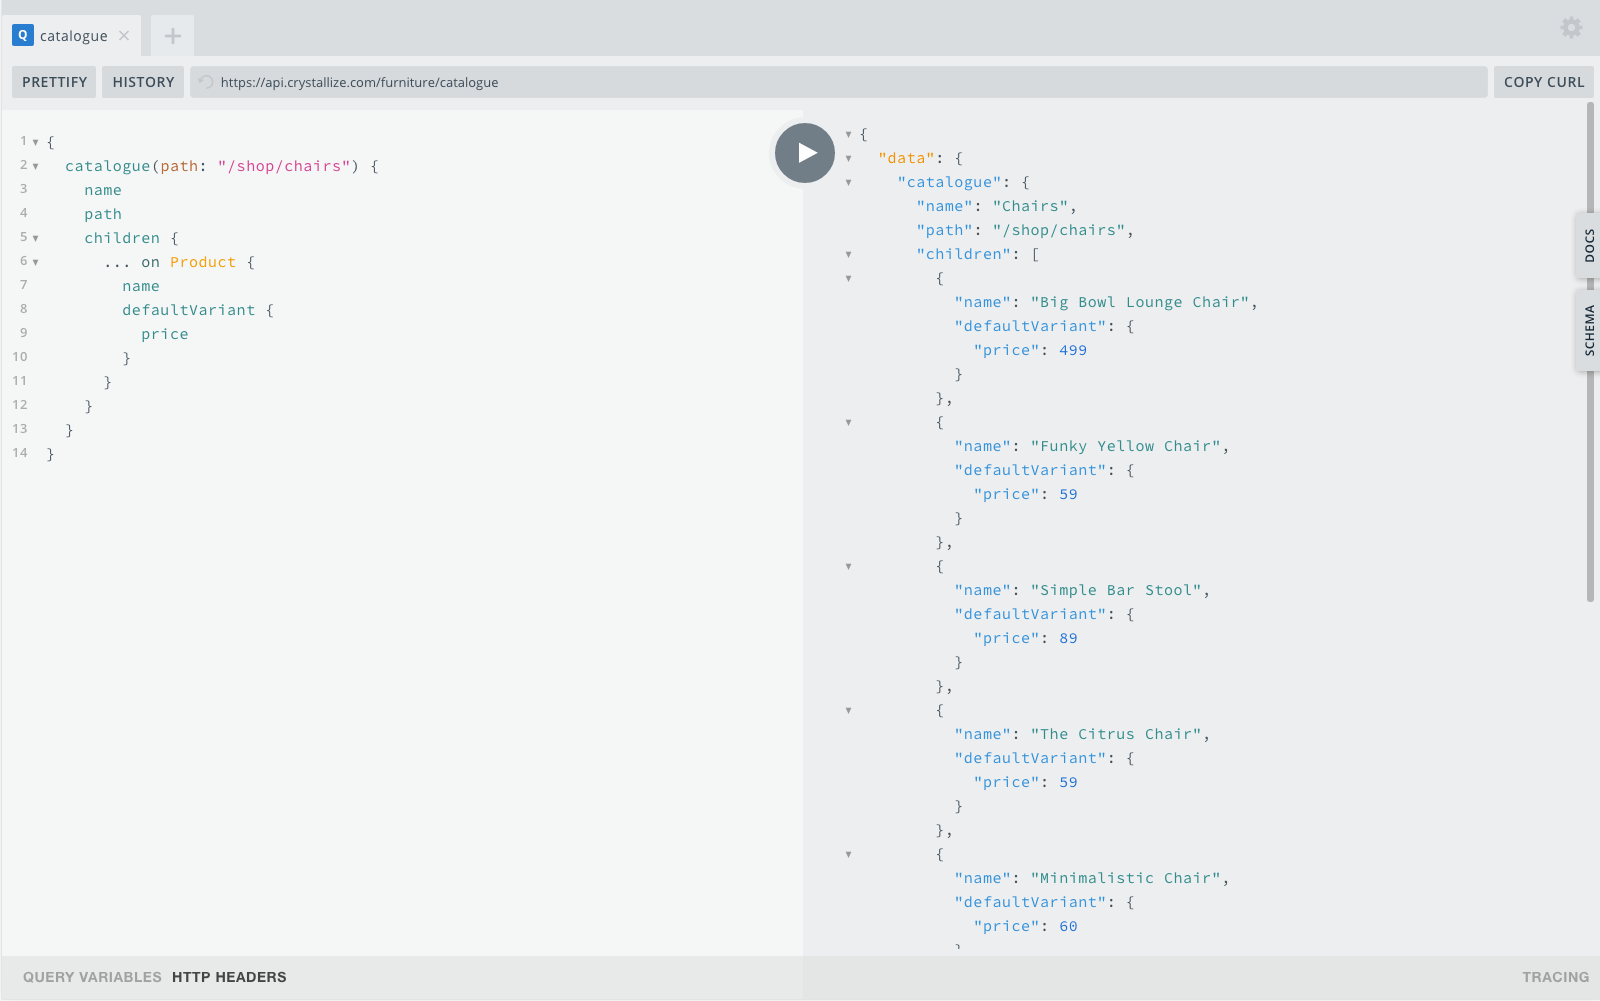Viewport: 1600px width, 1001px height.
Task: Close the catalogue tab
Action: pyautogui.click(x=124, y=35)
